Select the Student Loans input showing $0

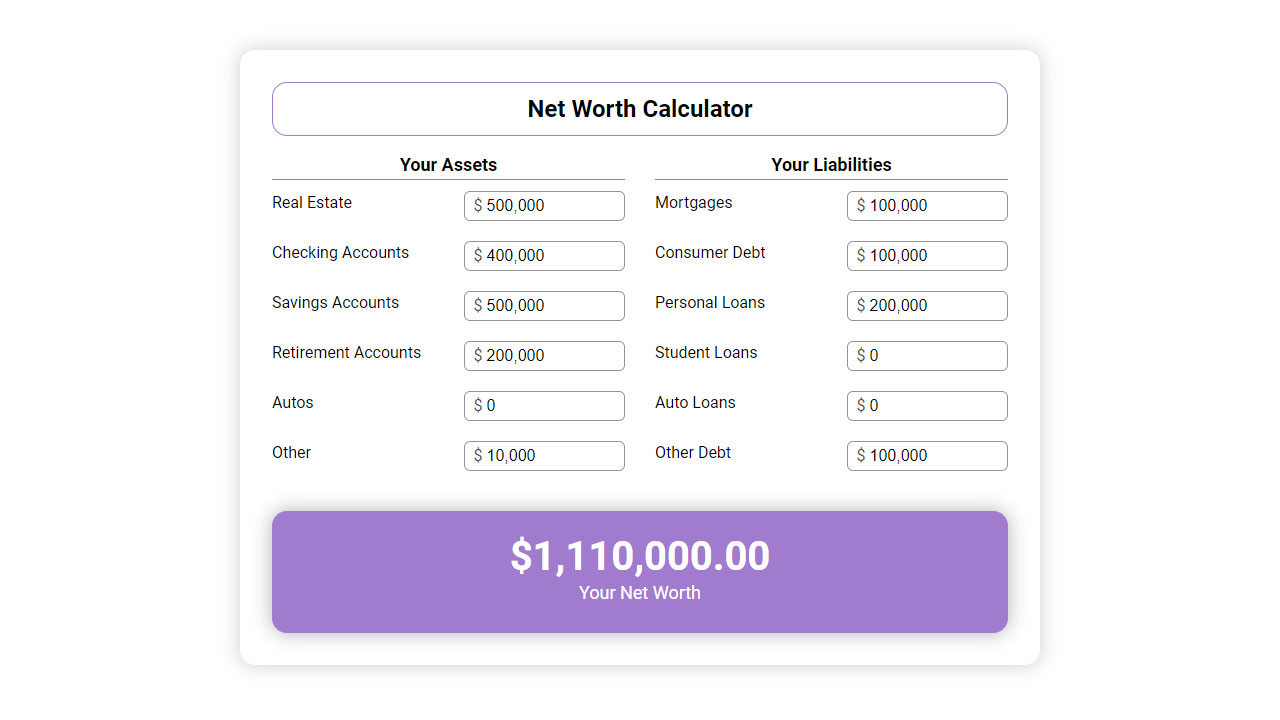[927, 356]
